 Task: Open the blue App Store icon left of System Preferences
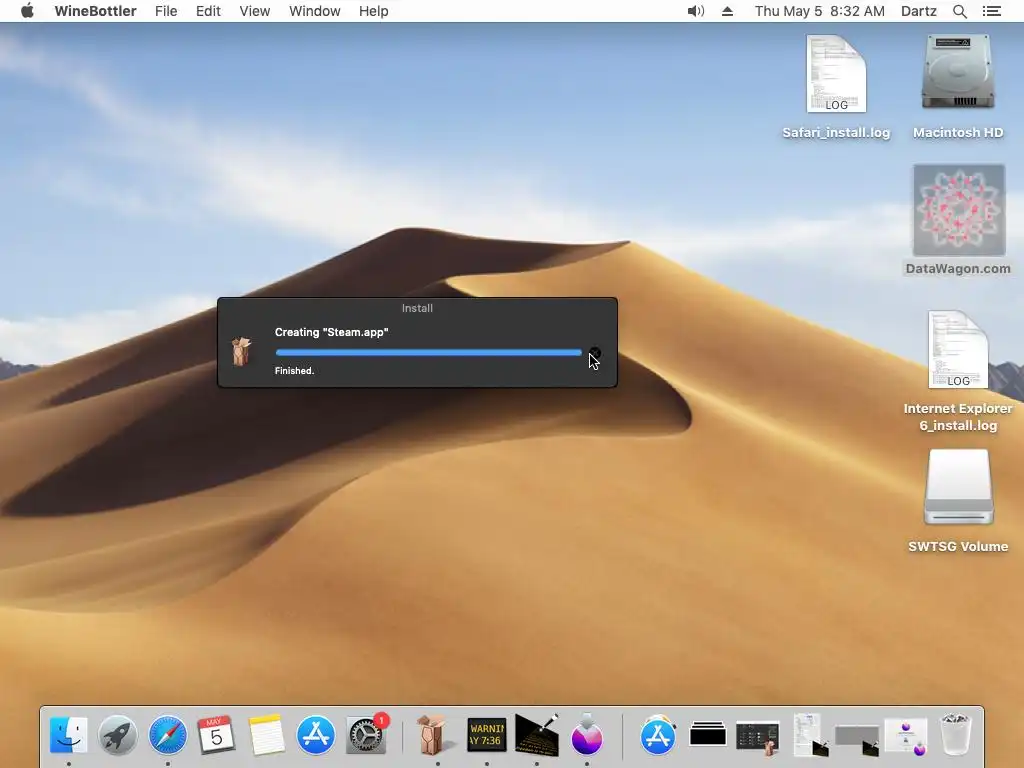[x=315, y=735]
